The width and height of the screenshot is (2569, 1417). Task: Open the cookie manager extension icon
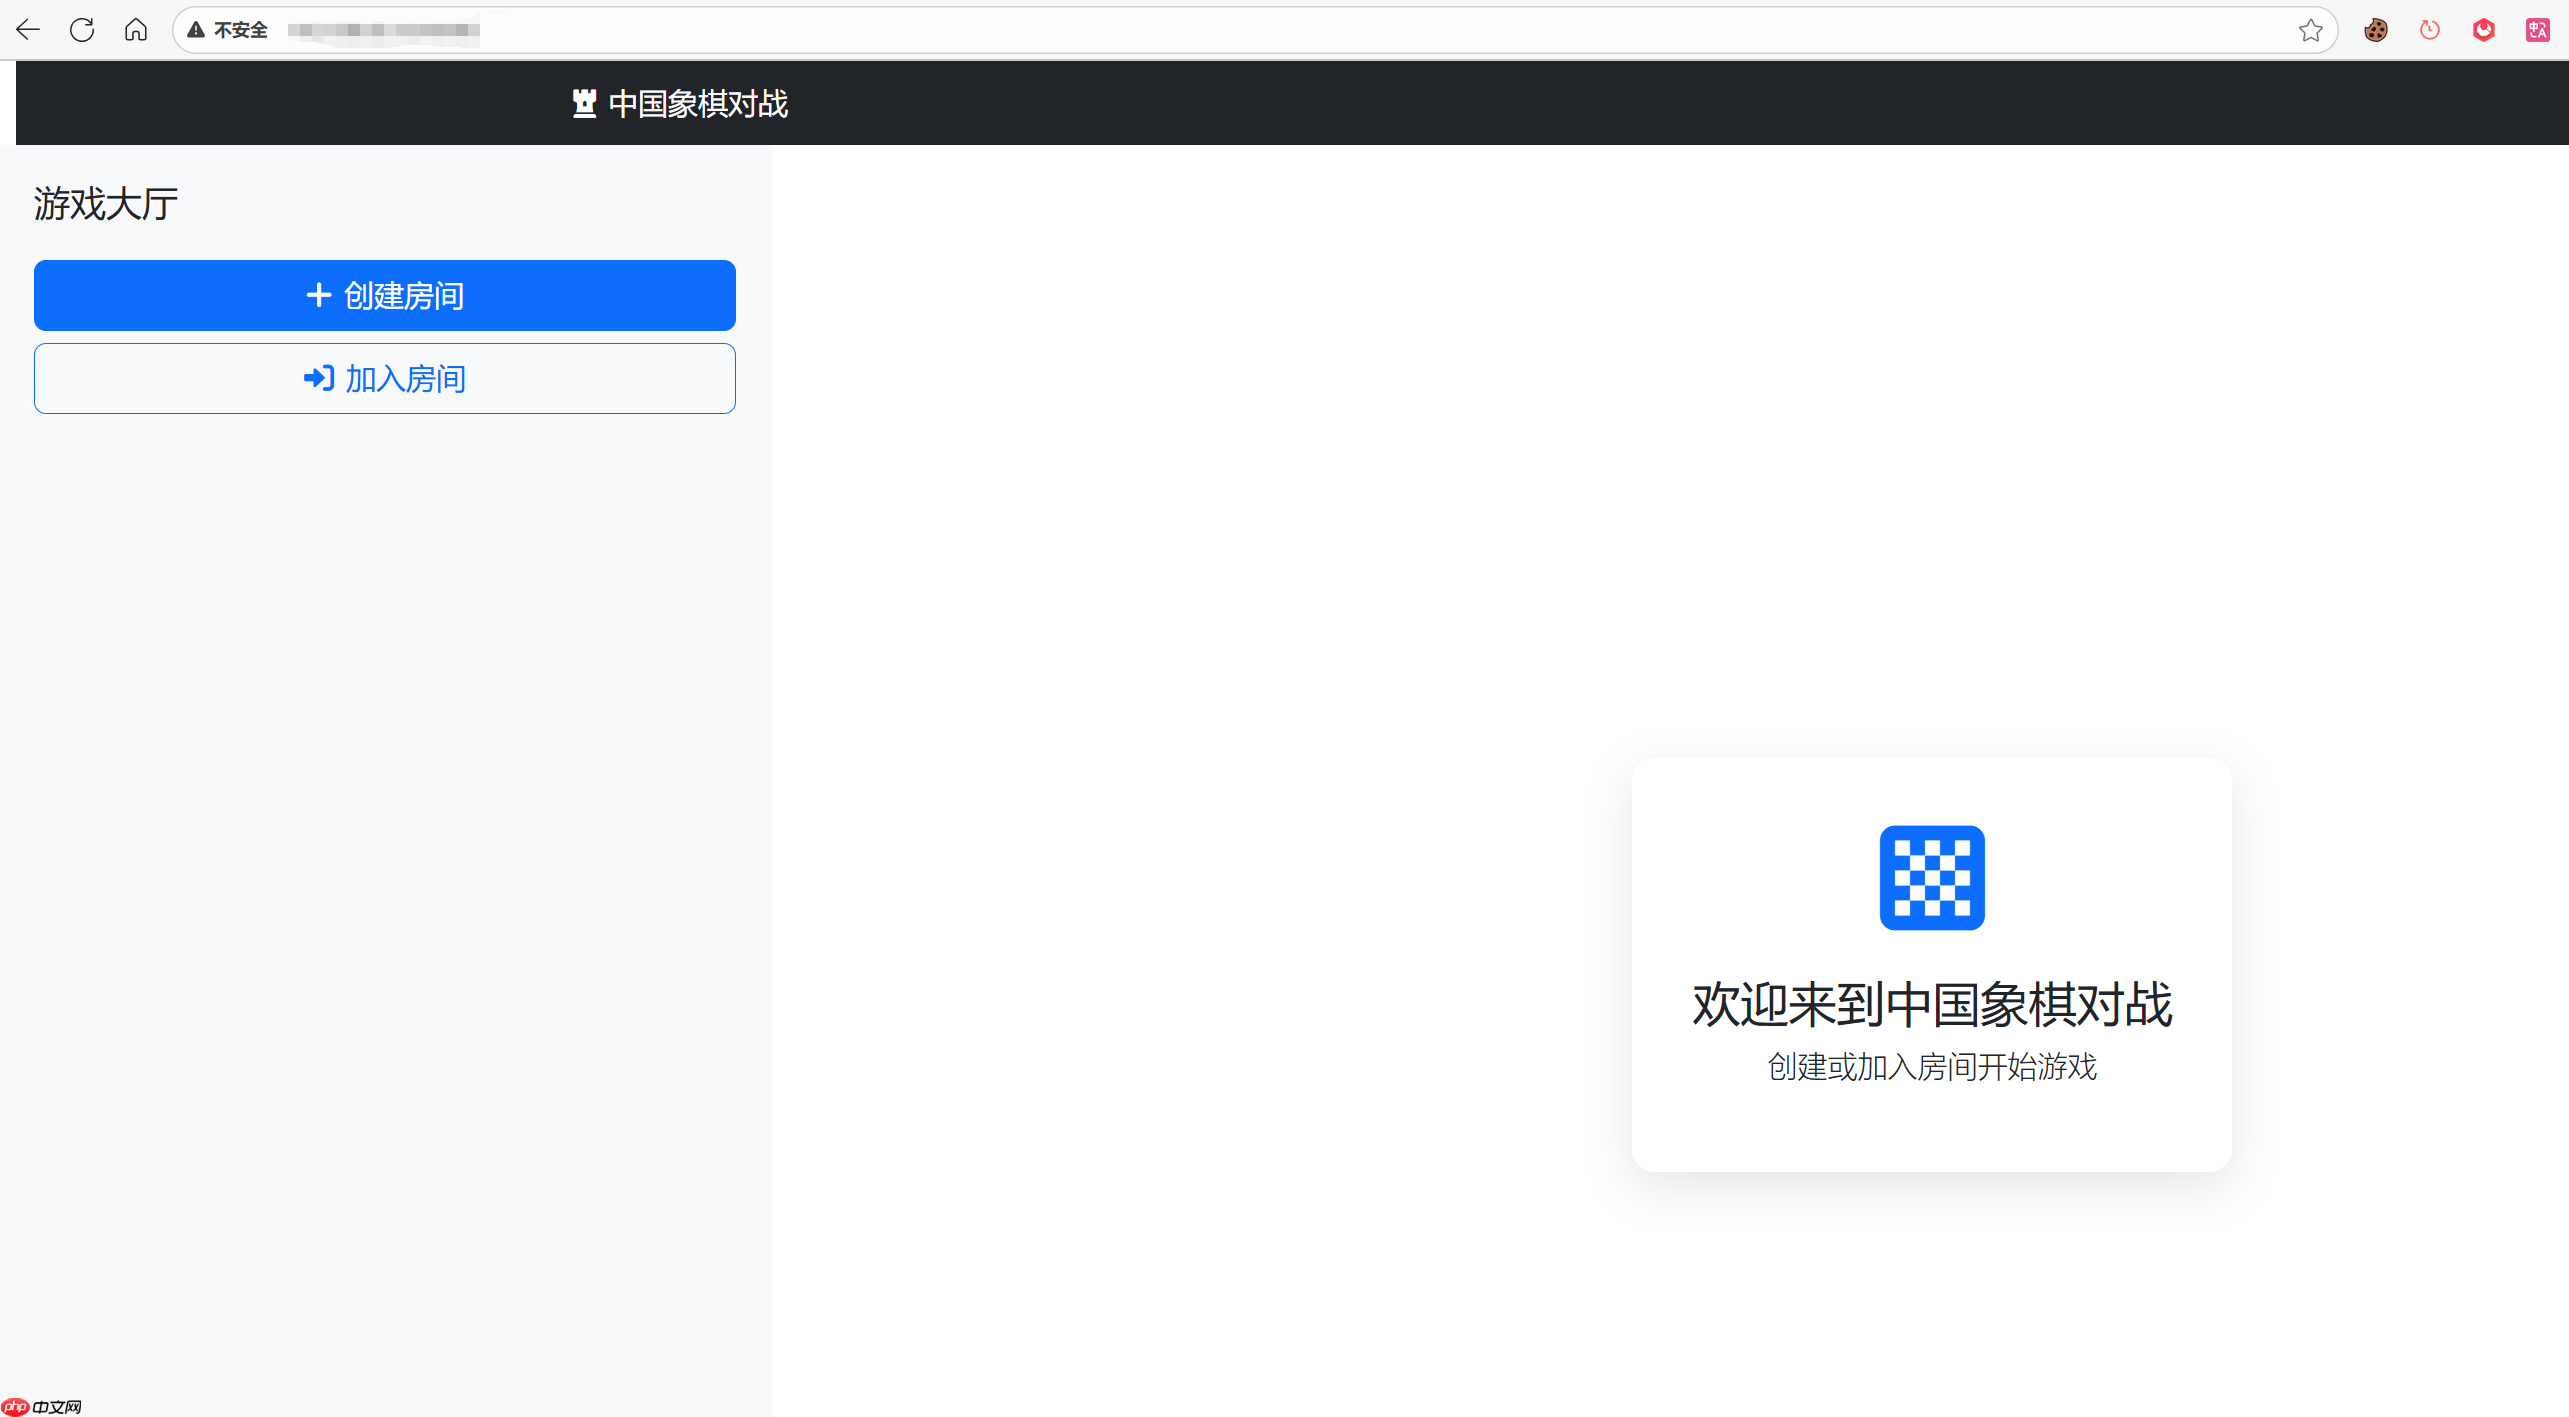[2377, 29]
